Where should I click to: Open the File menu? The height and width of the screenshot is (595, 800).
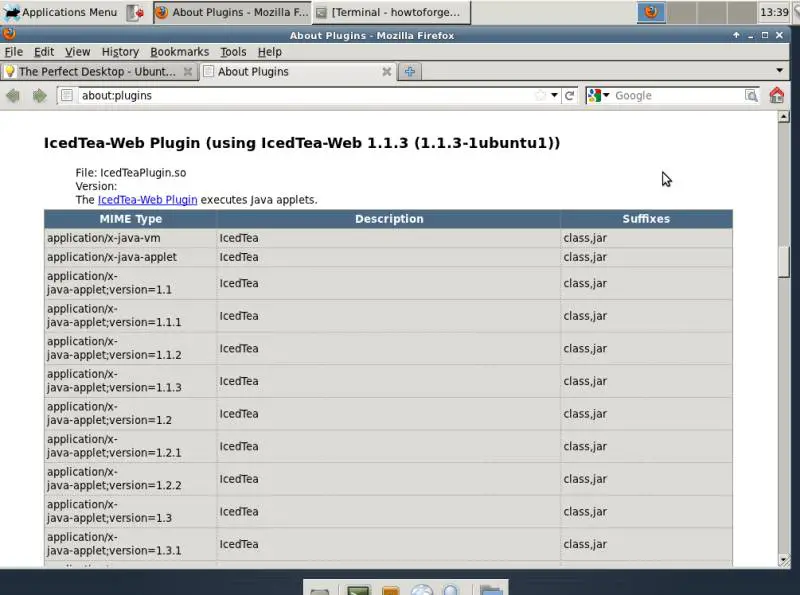[x=13, y=52]
